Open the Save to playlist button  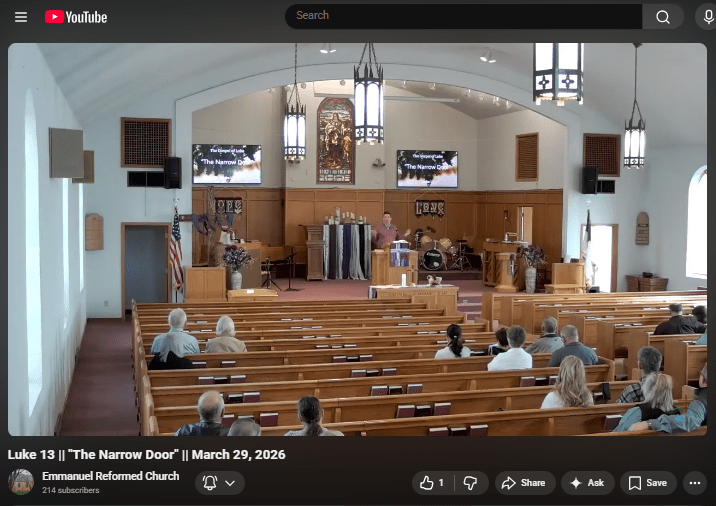coord(647,483)
